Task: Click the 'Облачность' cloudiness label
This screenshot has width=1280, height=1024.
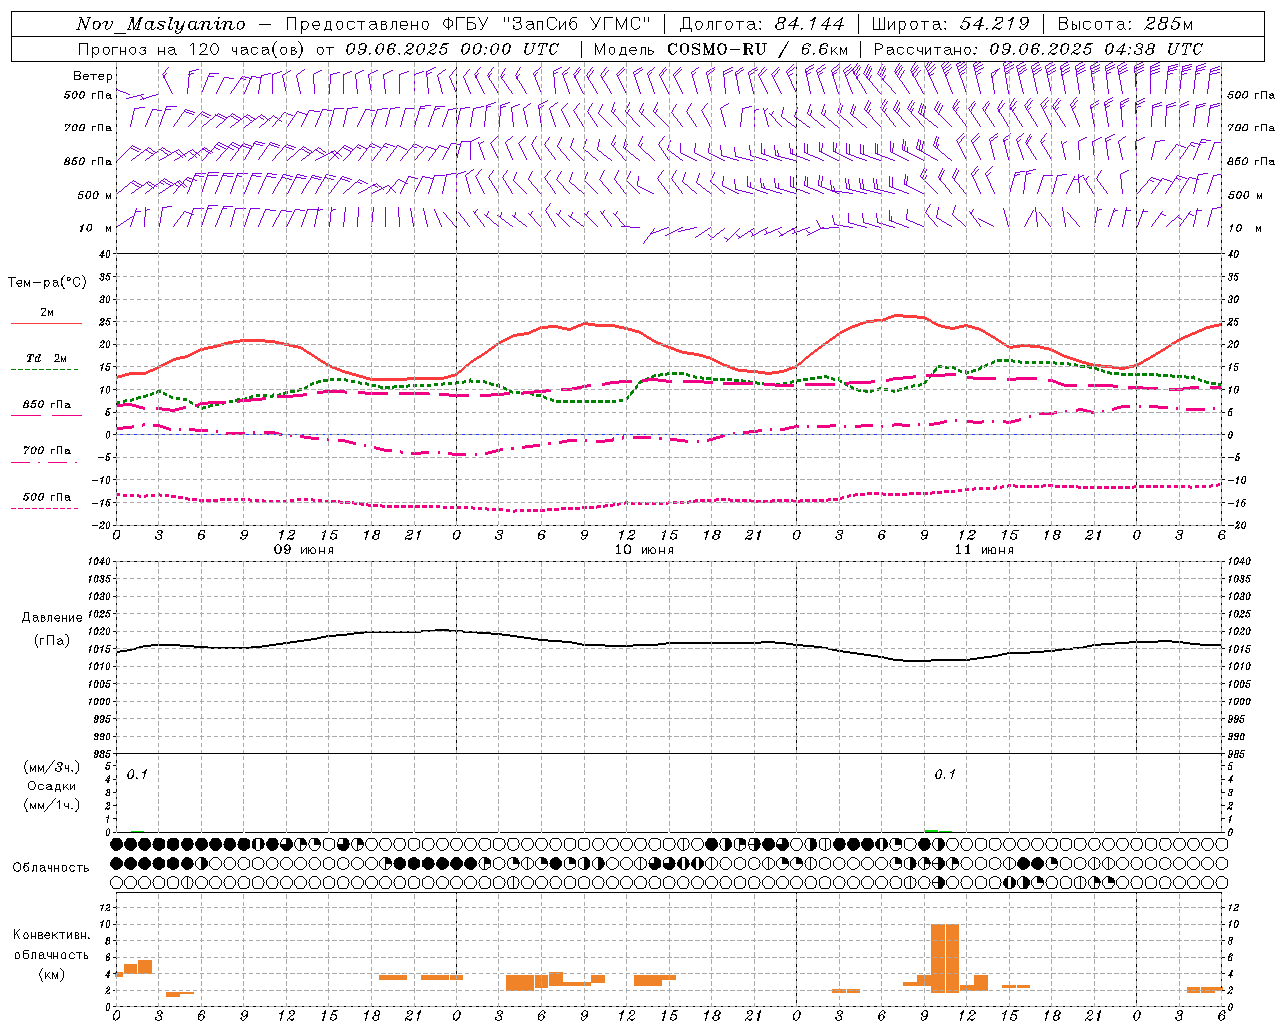Action: click(51, 868)
